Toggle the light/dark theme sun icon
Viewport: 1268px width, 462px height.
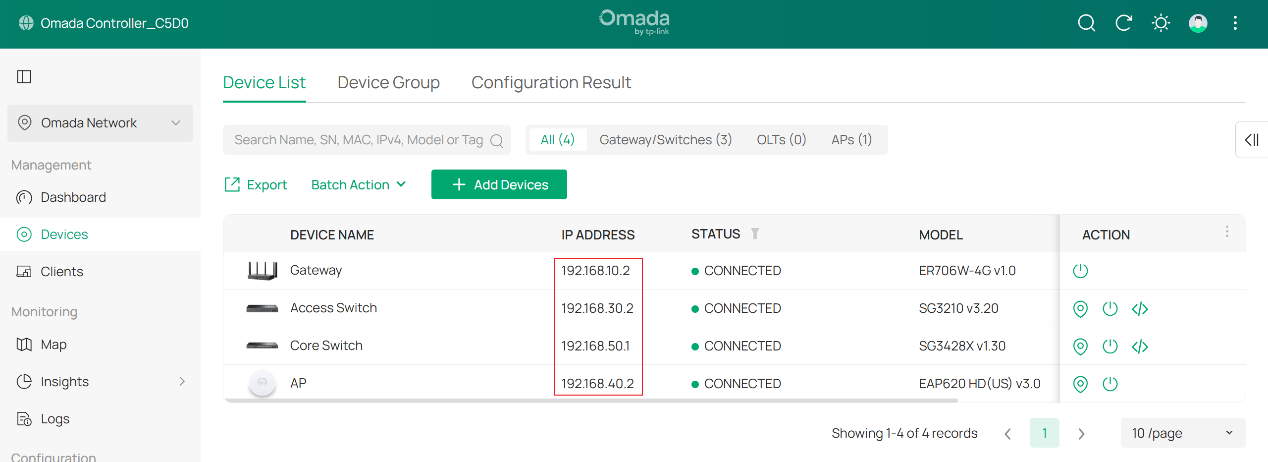(x=1161, y=23)
